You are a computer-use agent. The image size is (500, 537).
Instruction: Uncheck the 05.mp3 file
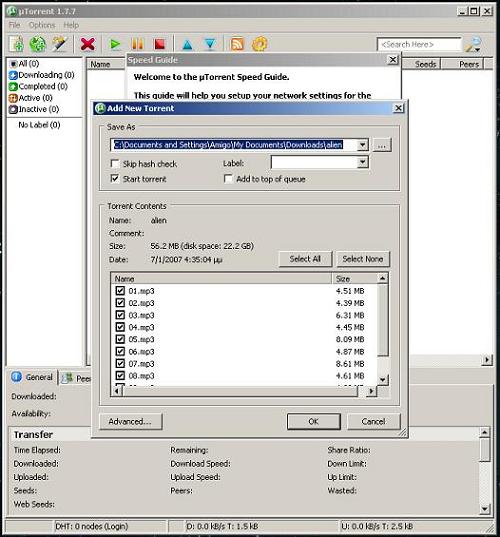(x=120, y=339)
